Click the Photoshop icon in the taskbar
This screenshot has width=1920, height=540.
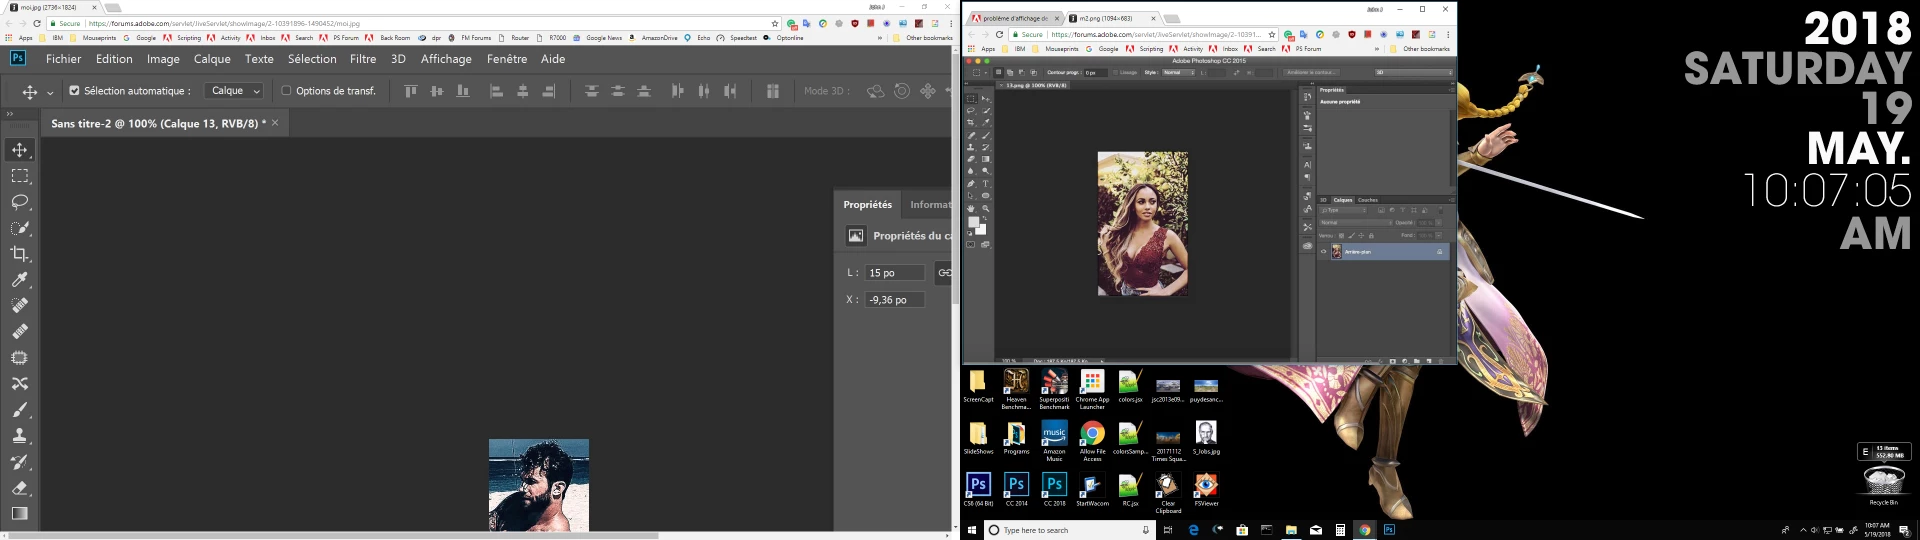1389,530
